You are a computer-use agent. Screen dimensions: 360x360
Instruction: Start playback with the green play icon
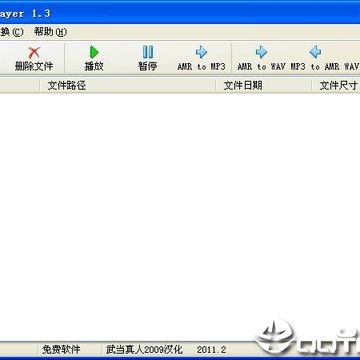94,52
